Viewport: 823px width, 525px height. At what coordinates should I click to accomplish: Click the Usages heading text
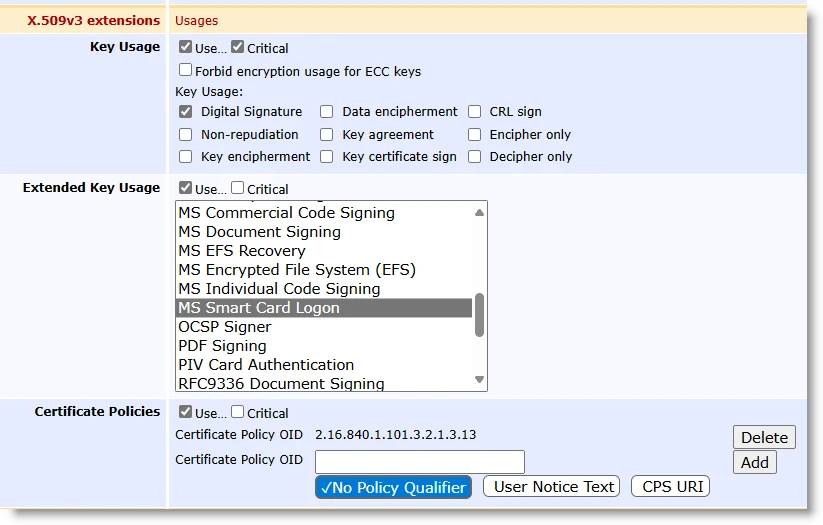(x=196, y=21)
